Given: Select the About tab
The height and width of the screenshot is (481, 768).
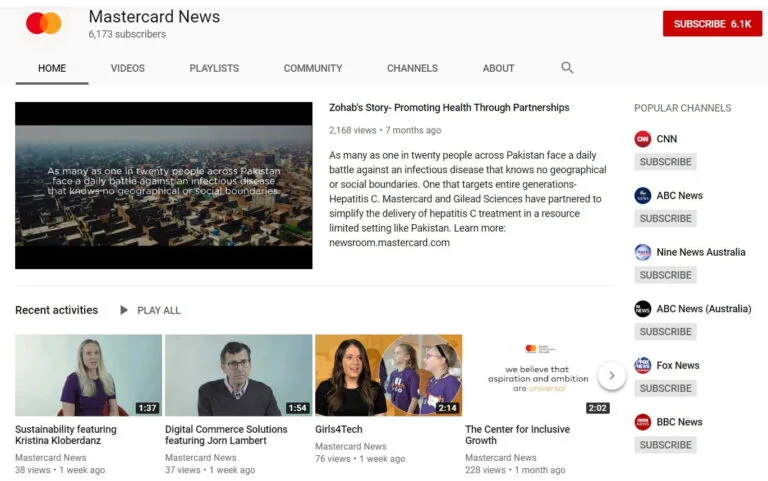Looking at the screenshot, I should [498, 68].
